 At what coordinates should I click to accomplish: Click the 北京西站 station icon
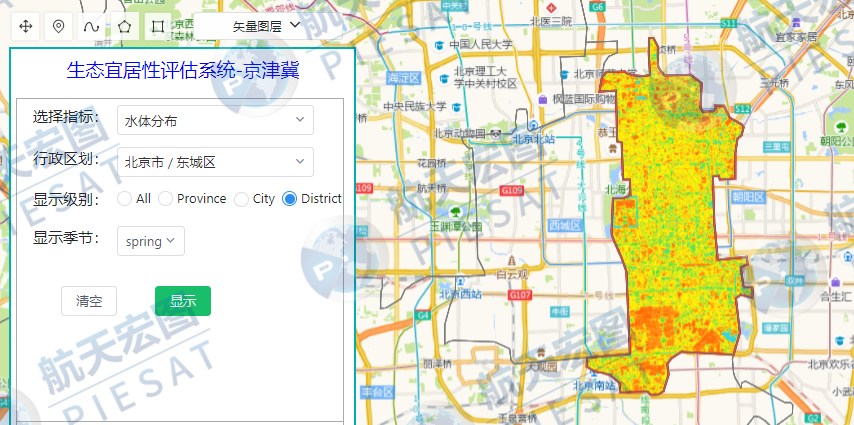(461, 281)
